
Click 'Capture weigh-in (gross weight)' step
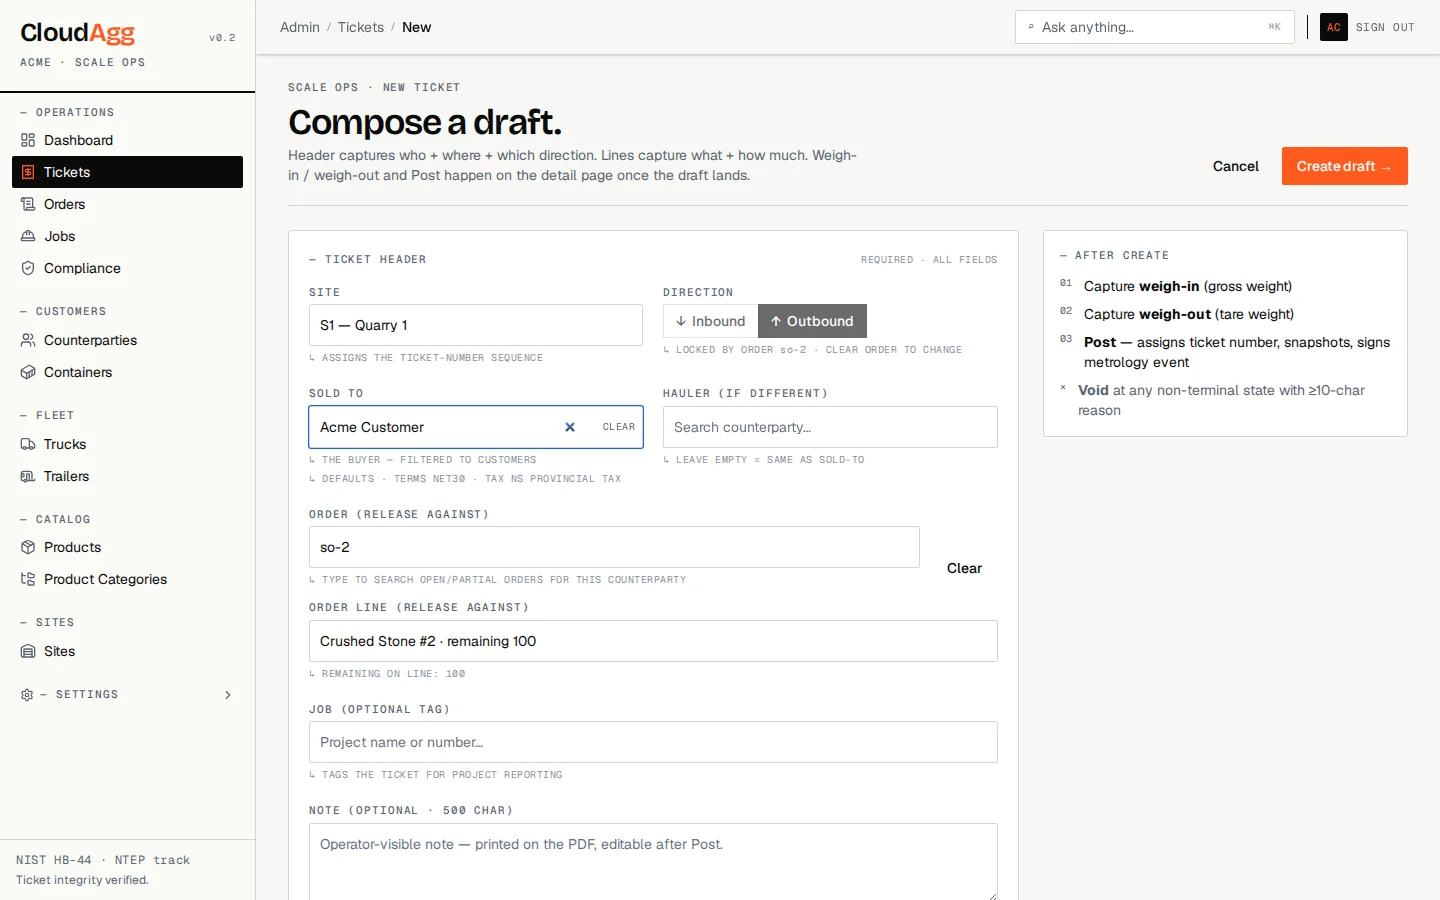pyautogui.click(x=1188, y=286)
